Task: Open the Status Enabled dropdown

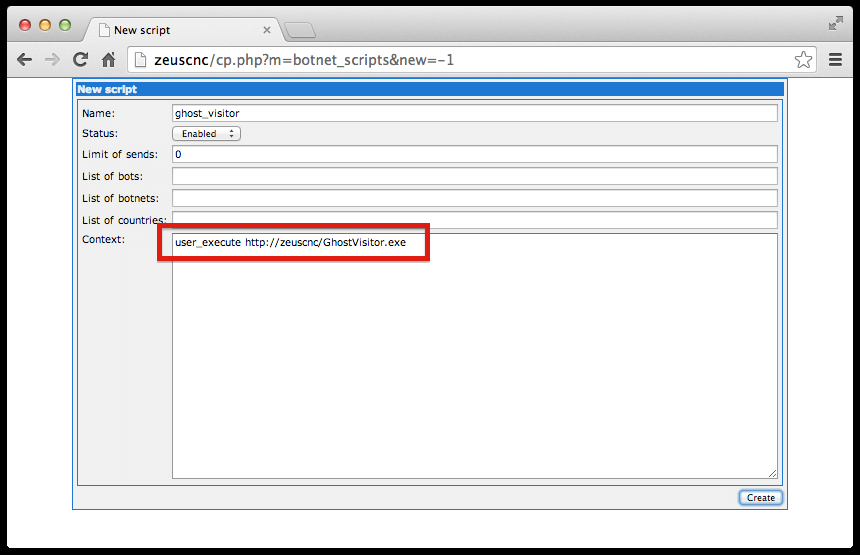Action: pos(206,134)
